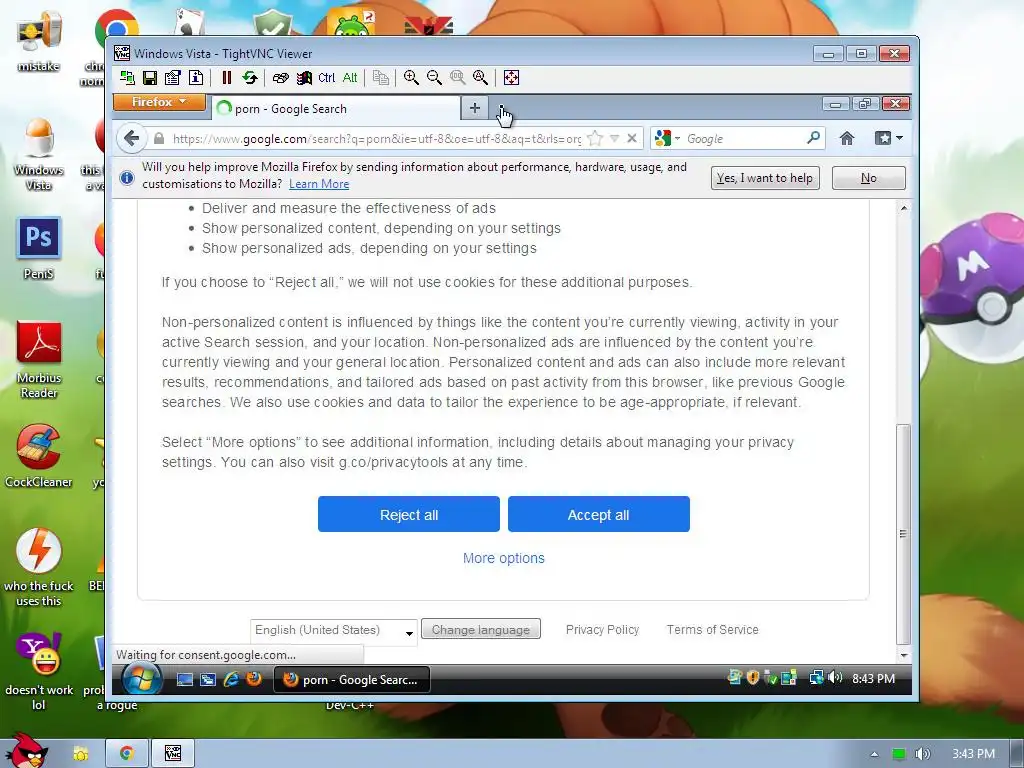The width and height of the screenshot is (1024, 768).
Task: Click the Vista tray network icon
Action: (x=816, y=678)
